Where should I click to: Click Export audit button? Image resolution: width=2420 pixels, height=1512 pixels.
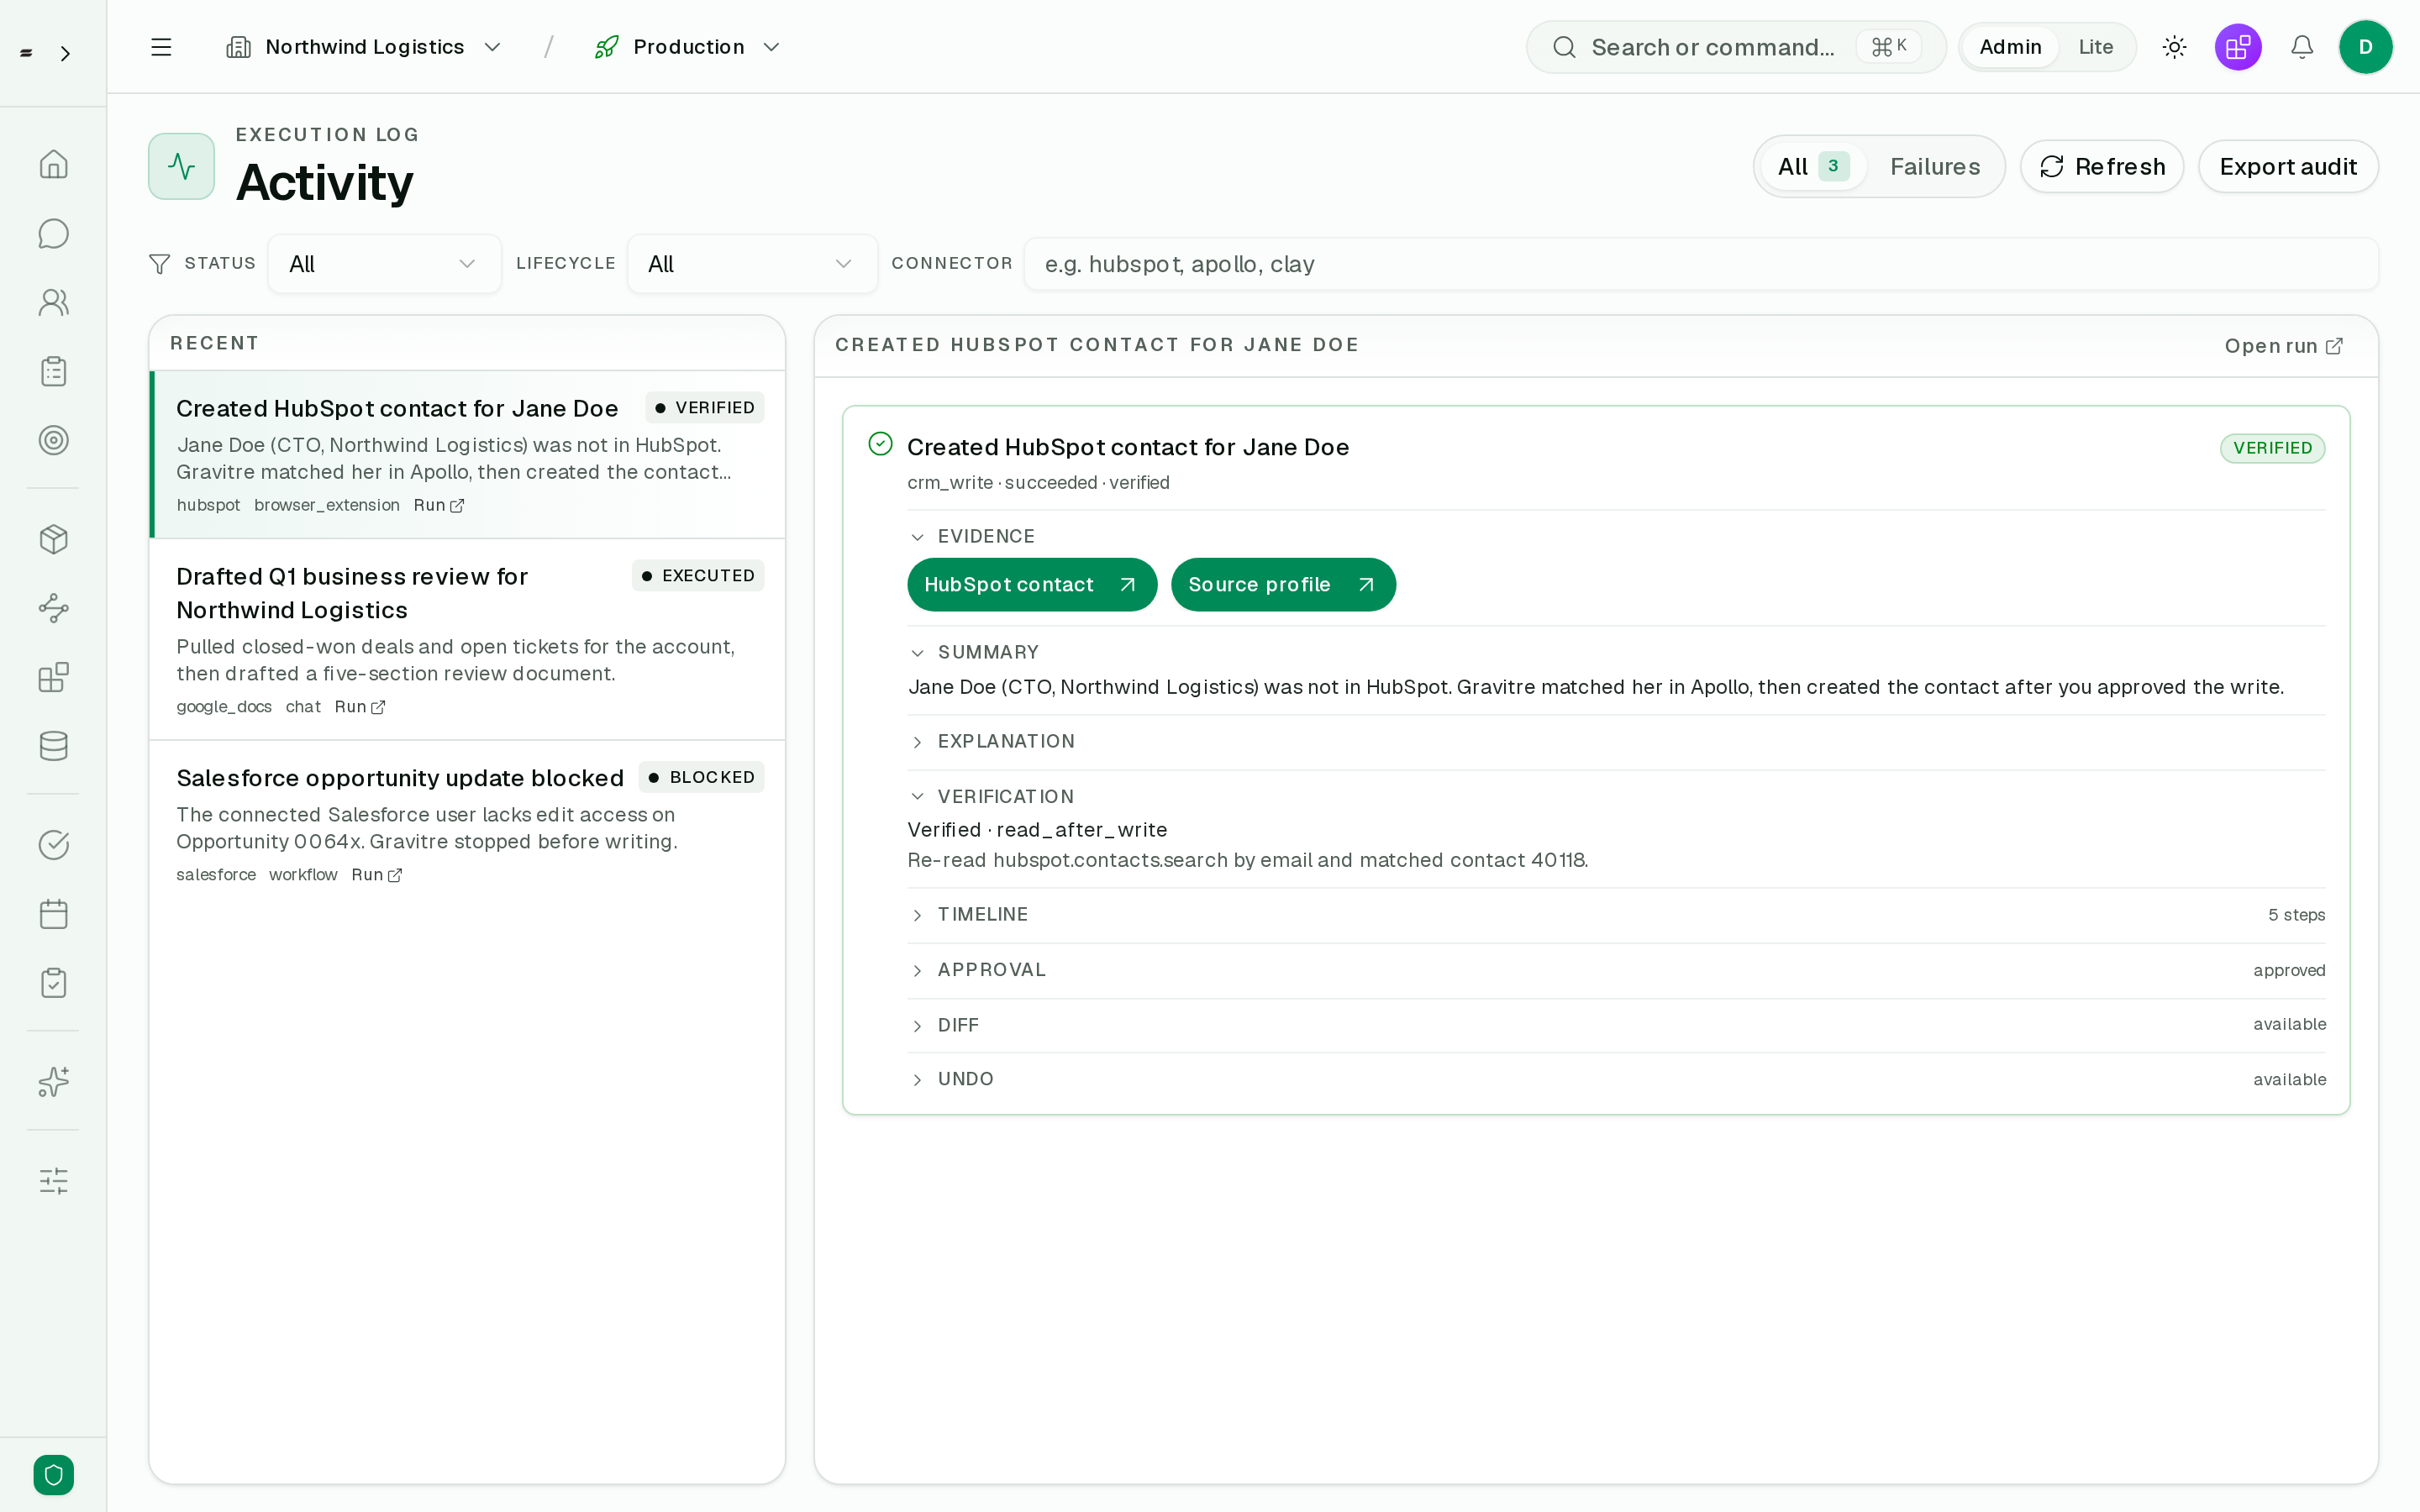pyautogui.click(x=2288, y=166)
